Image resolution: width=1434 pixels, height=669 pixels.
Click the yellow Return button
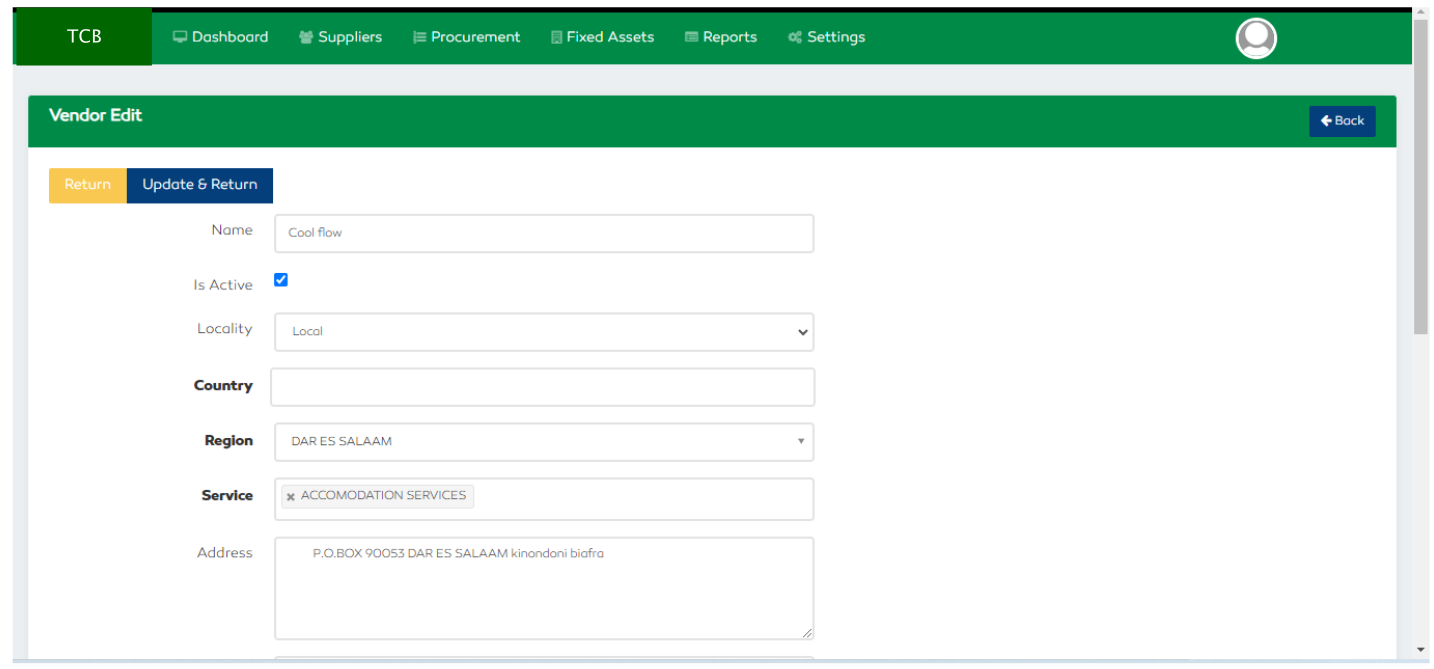tap(88, 185)
